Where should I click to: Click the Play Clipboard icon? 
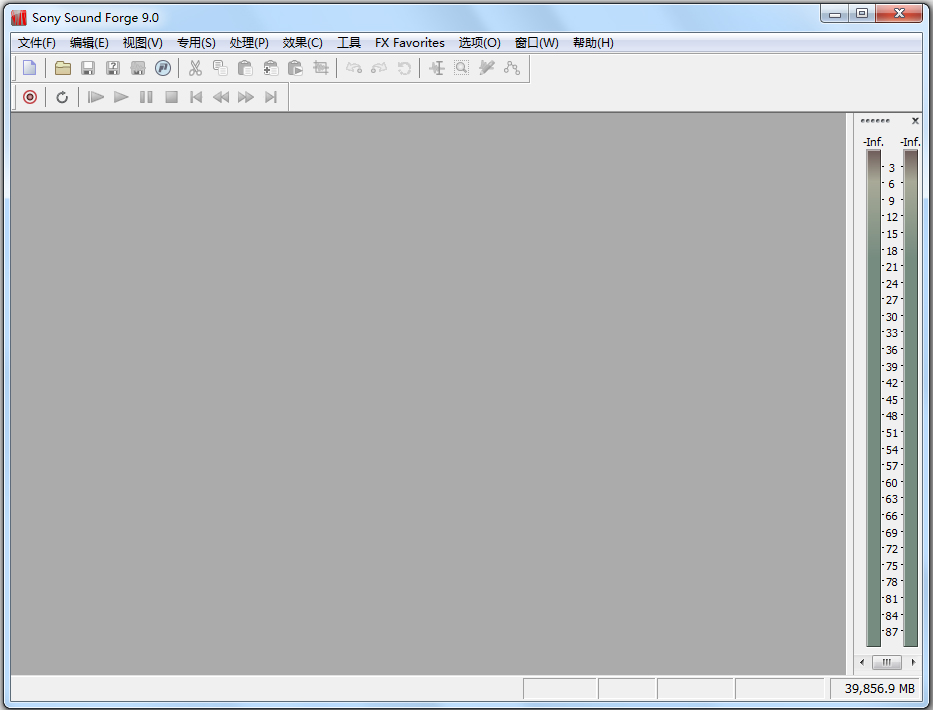pos(295,68)
